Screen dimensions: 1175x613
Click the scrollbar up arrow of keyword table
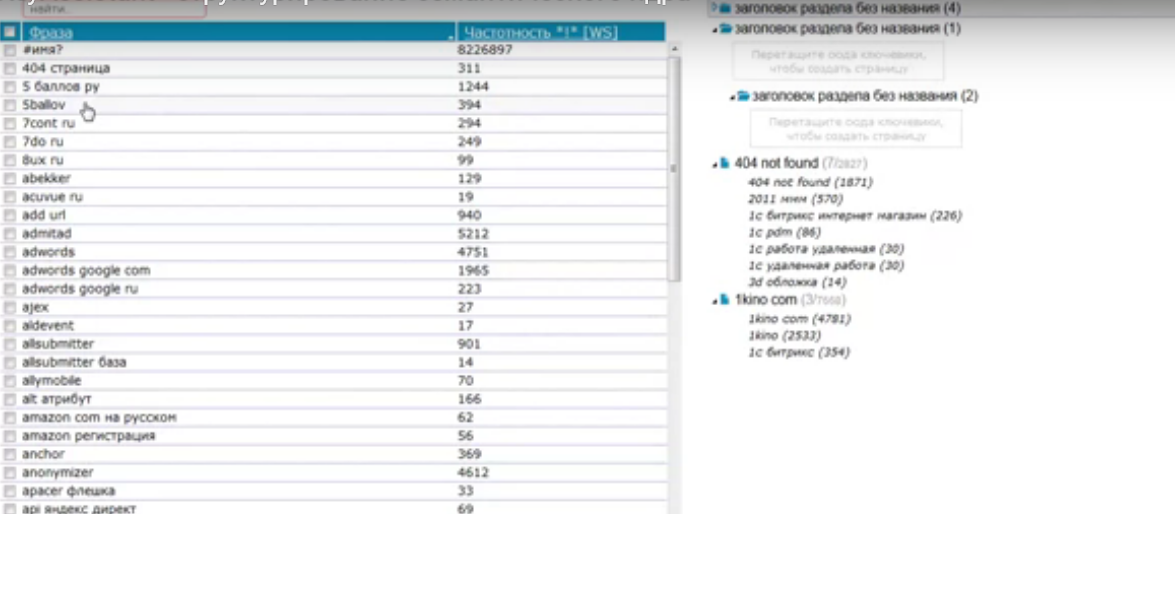tap(674, 49)
